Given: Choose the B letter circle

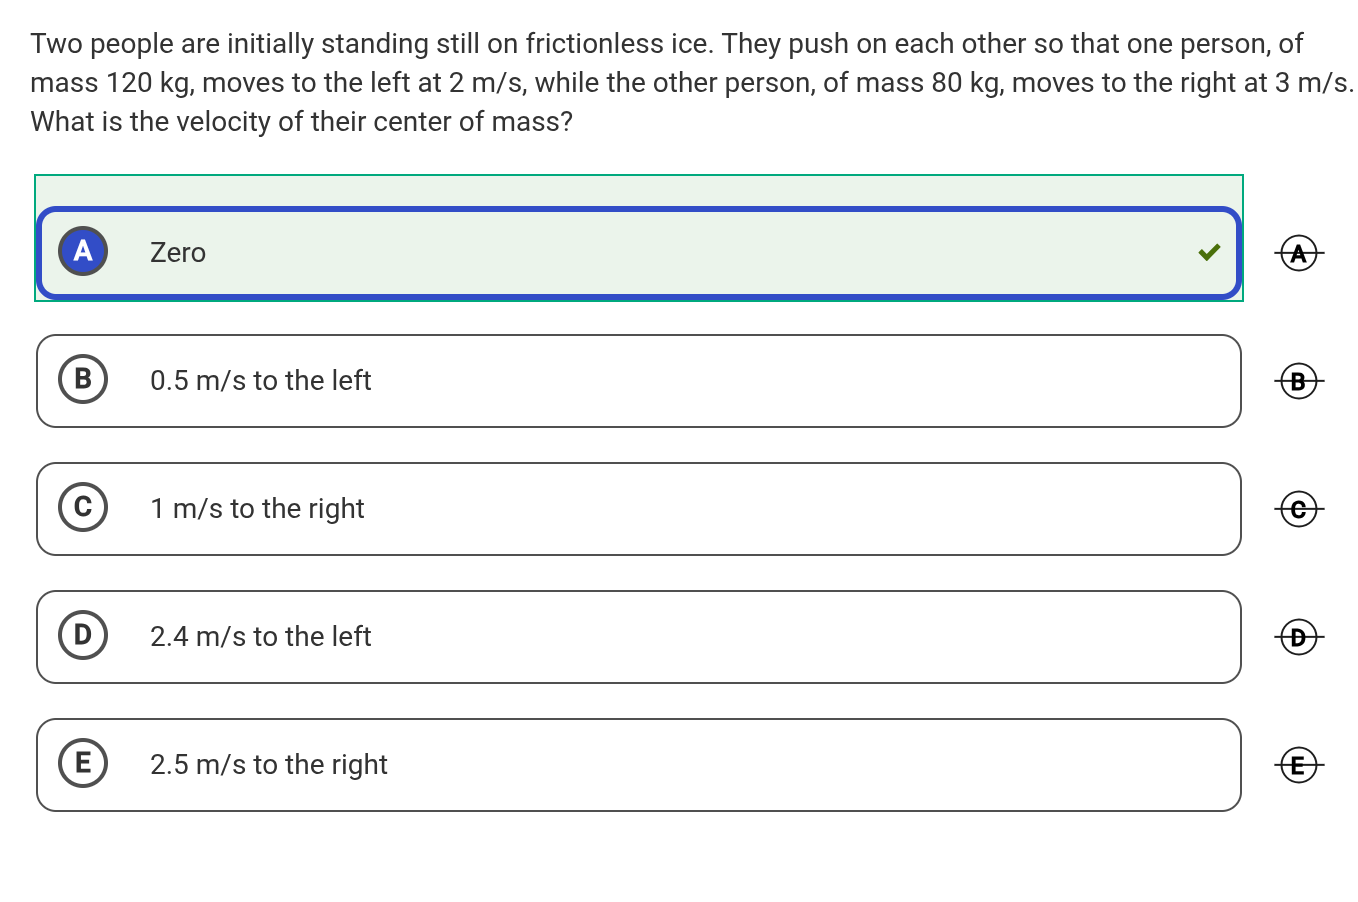Looking at the screenshot, I should (x=83, y=379).
